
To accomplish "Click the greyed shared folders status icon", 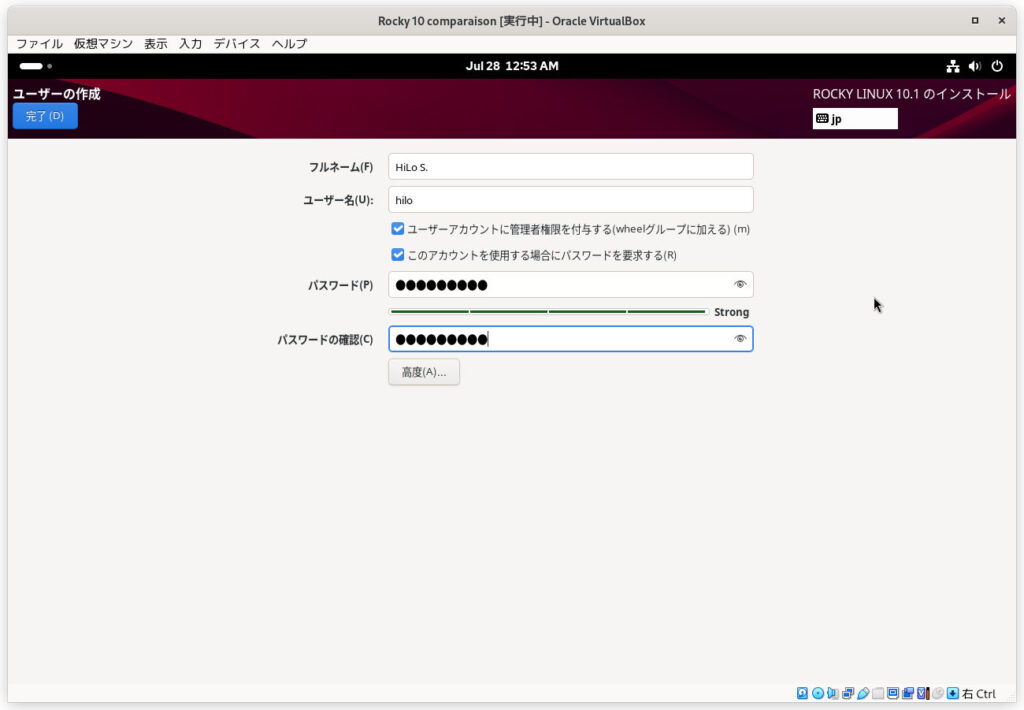I will [x=878, y=693].
